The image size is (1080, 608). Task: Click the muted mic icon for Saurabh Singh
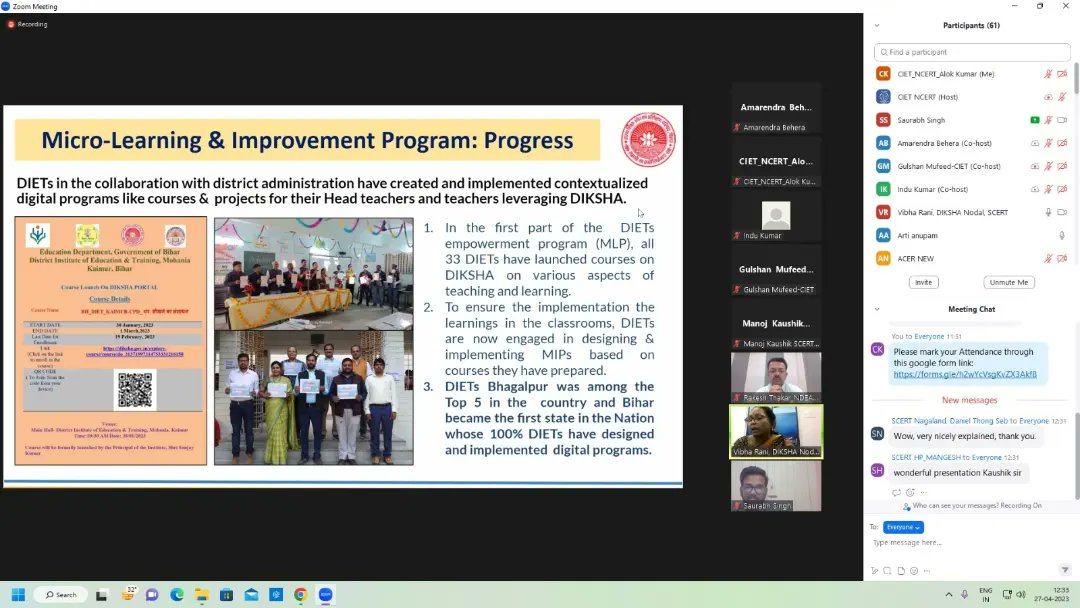coord(1048,120)
